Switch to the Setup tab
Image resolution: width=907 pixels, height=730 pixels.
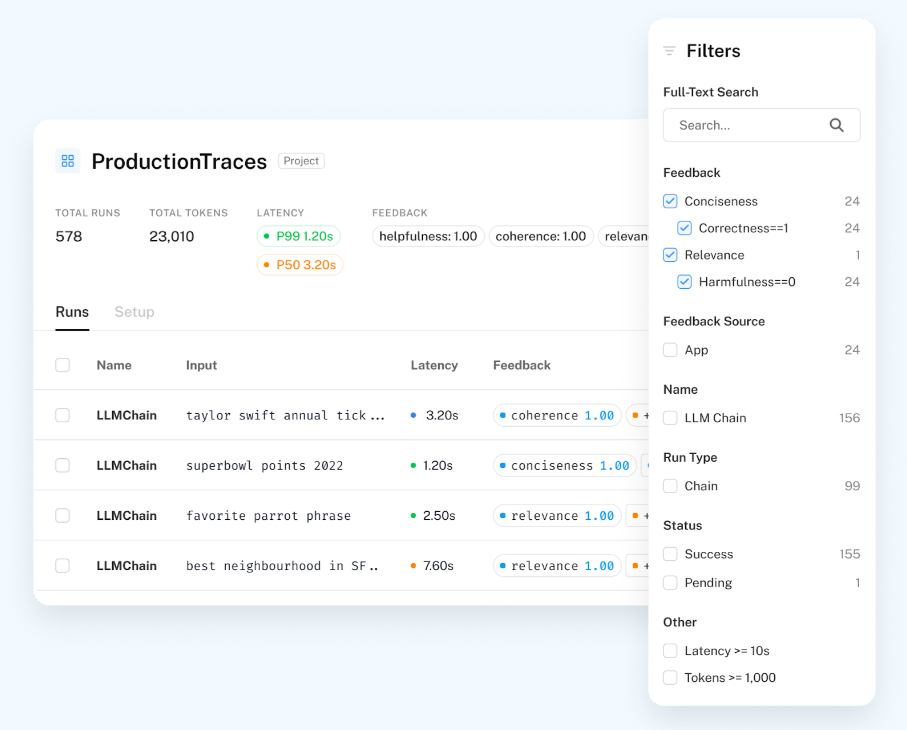pos(134,312)
